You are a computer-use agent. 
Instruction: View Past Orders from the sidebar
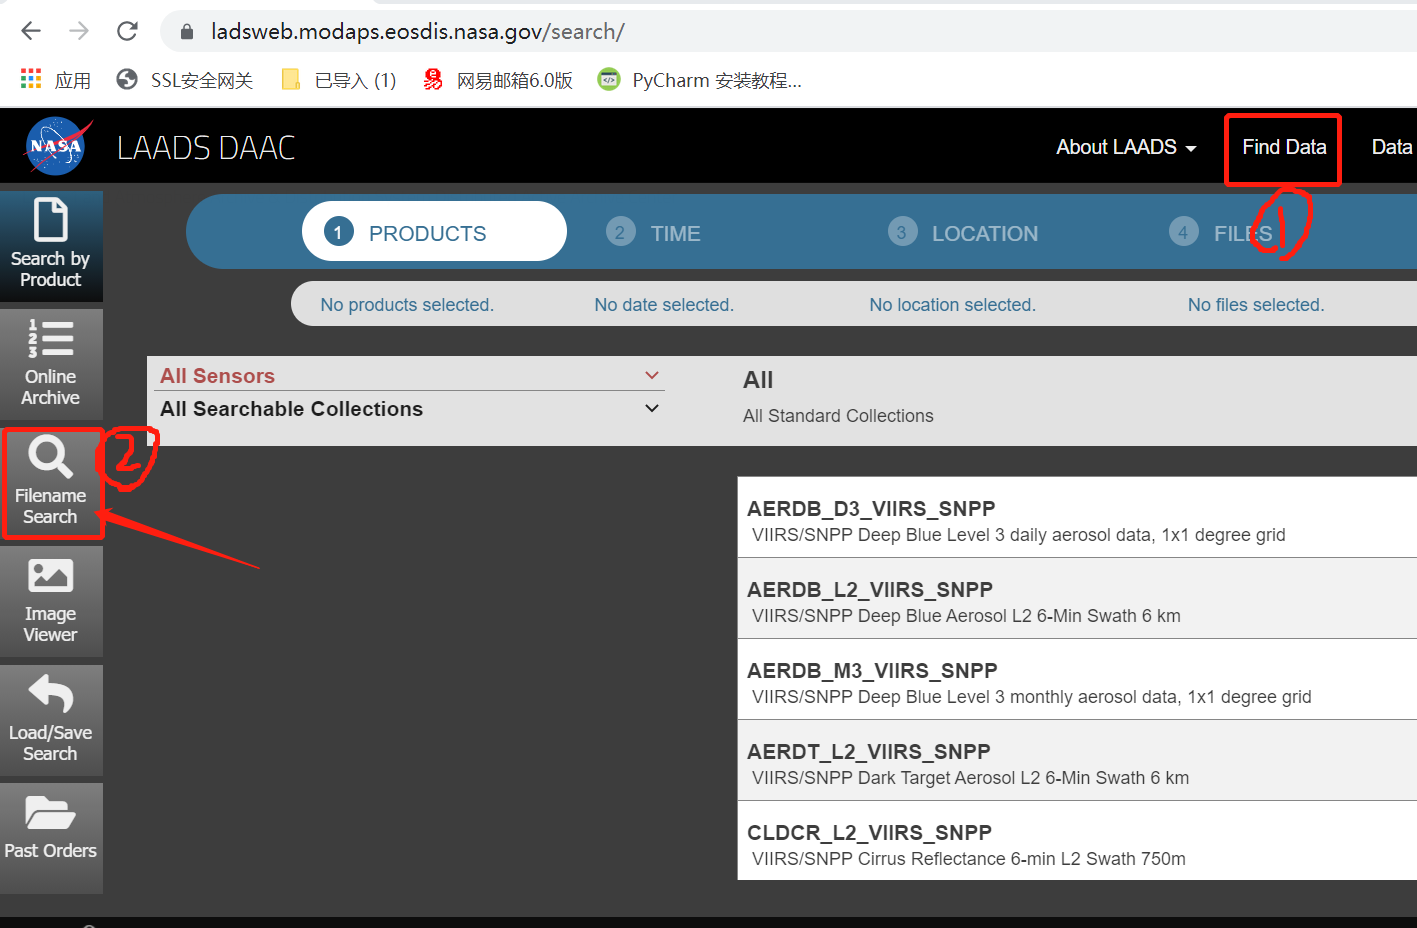51,838
